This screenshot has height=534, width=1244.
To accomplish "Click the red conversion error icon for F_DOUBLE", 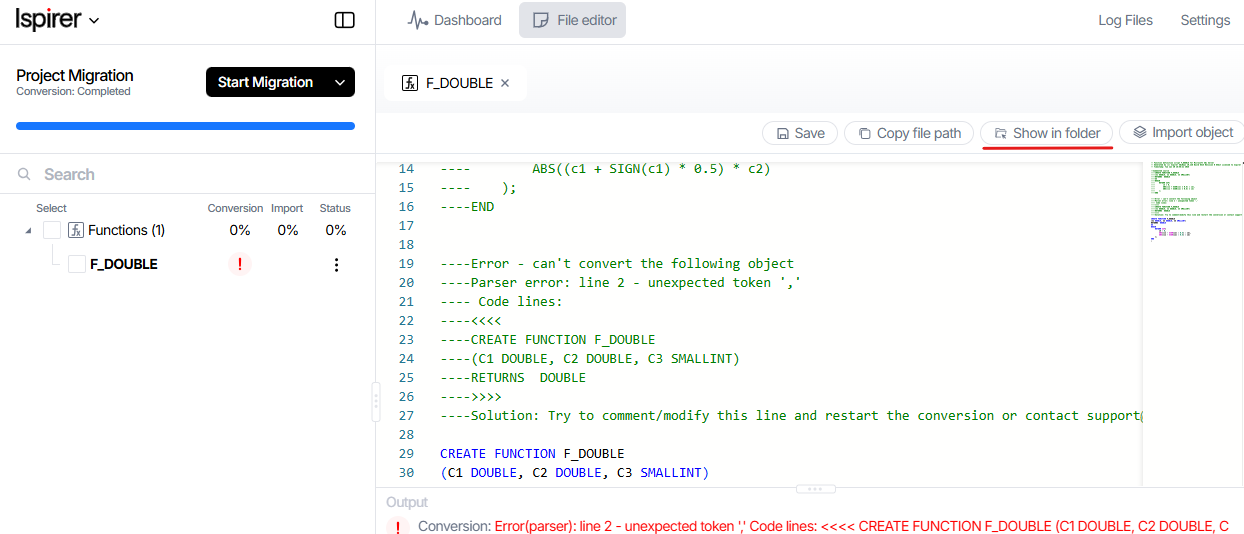I will [240, 265].
